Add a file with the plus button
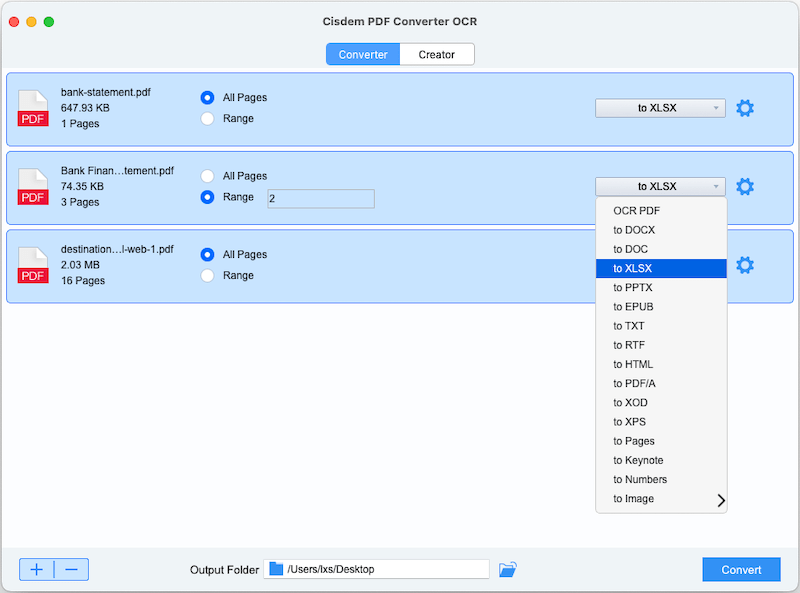The width and height of the screenshot is (800, 593). tap(37, 570)
